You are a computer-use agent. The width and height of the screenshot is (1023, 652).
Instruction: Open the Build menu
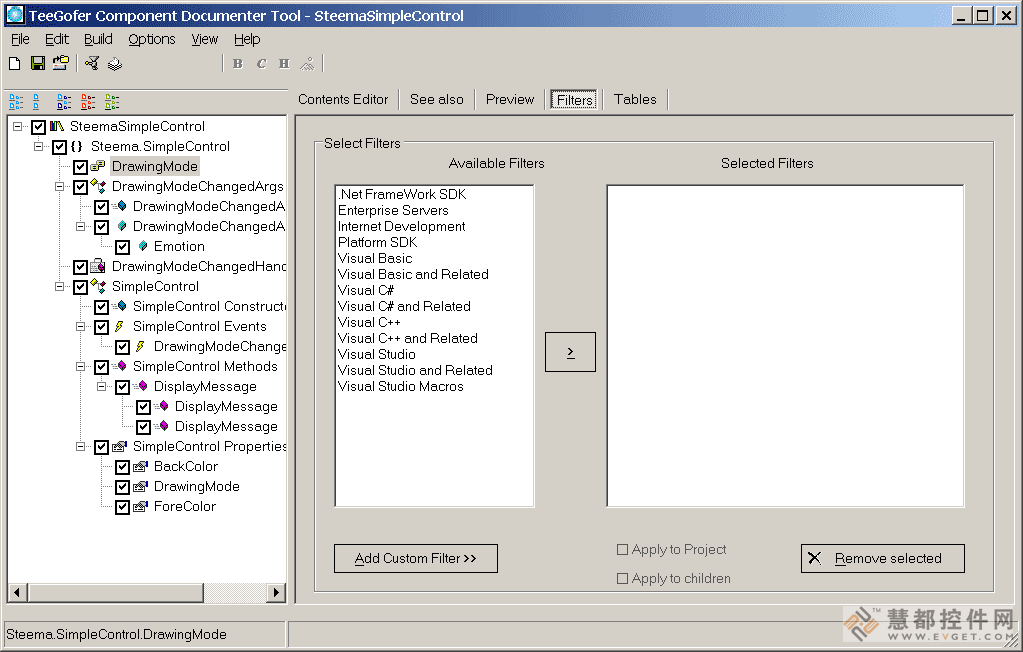click(98, 39)
